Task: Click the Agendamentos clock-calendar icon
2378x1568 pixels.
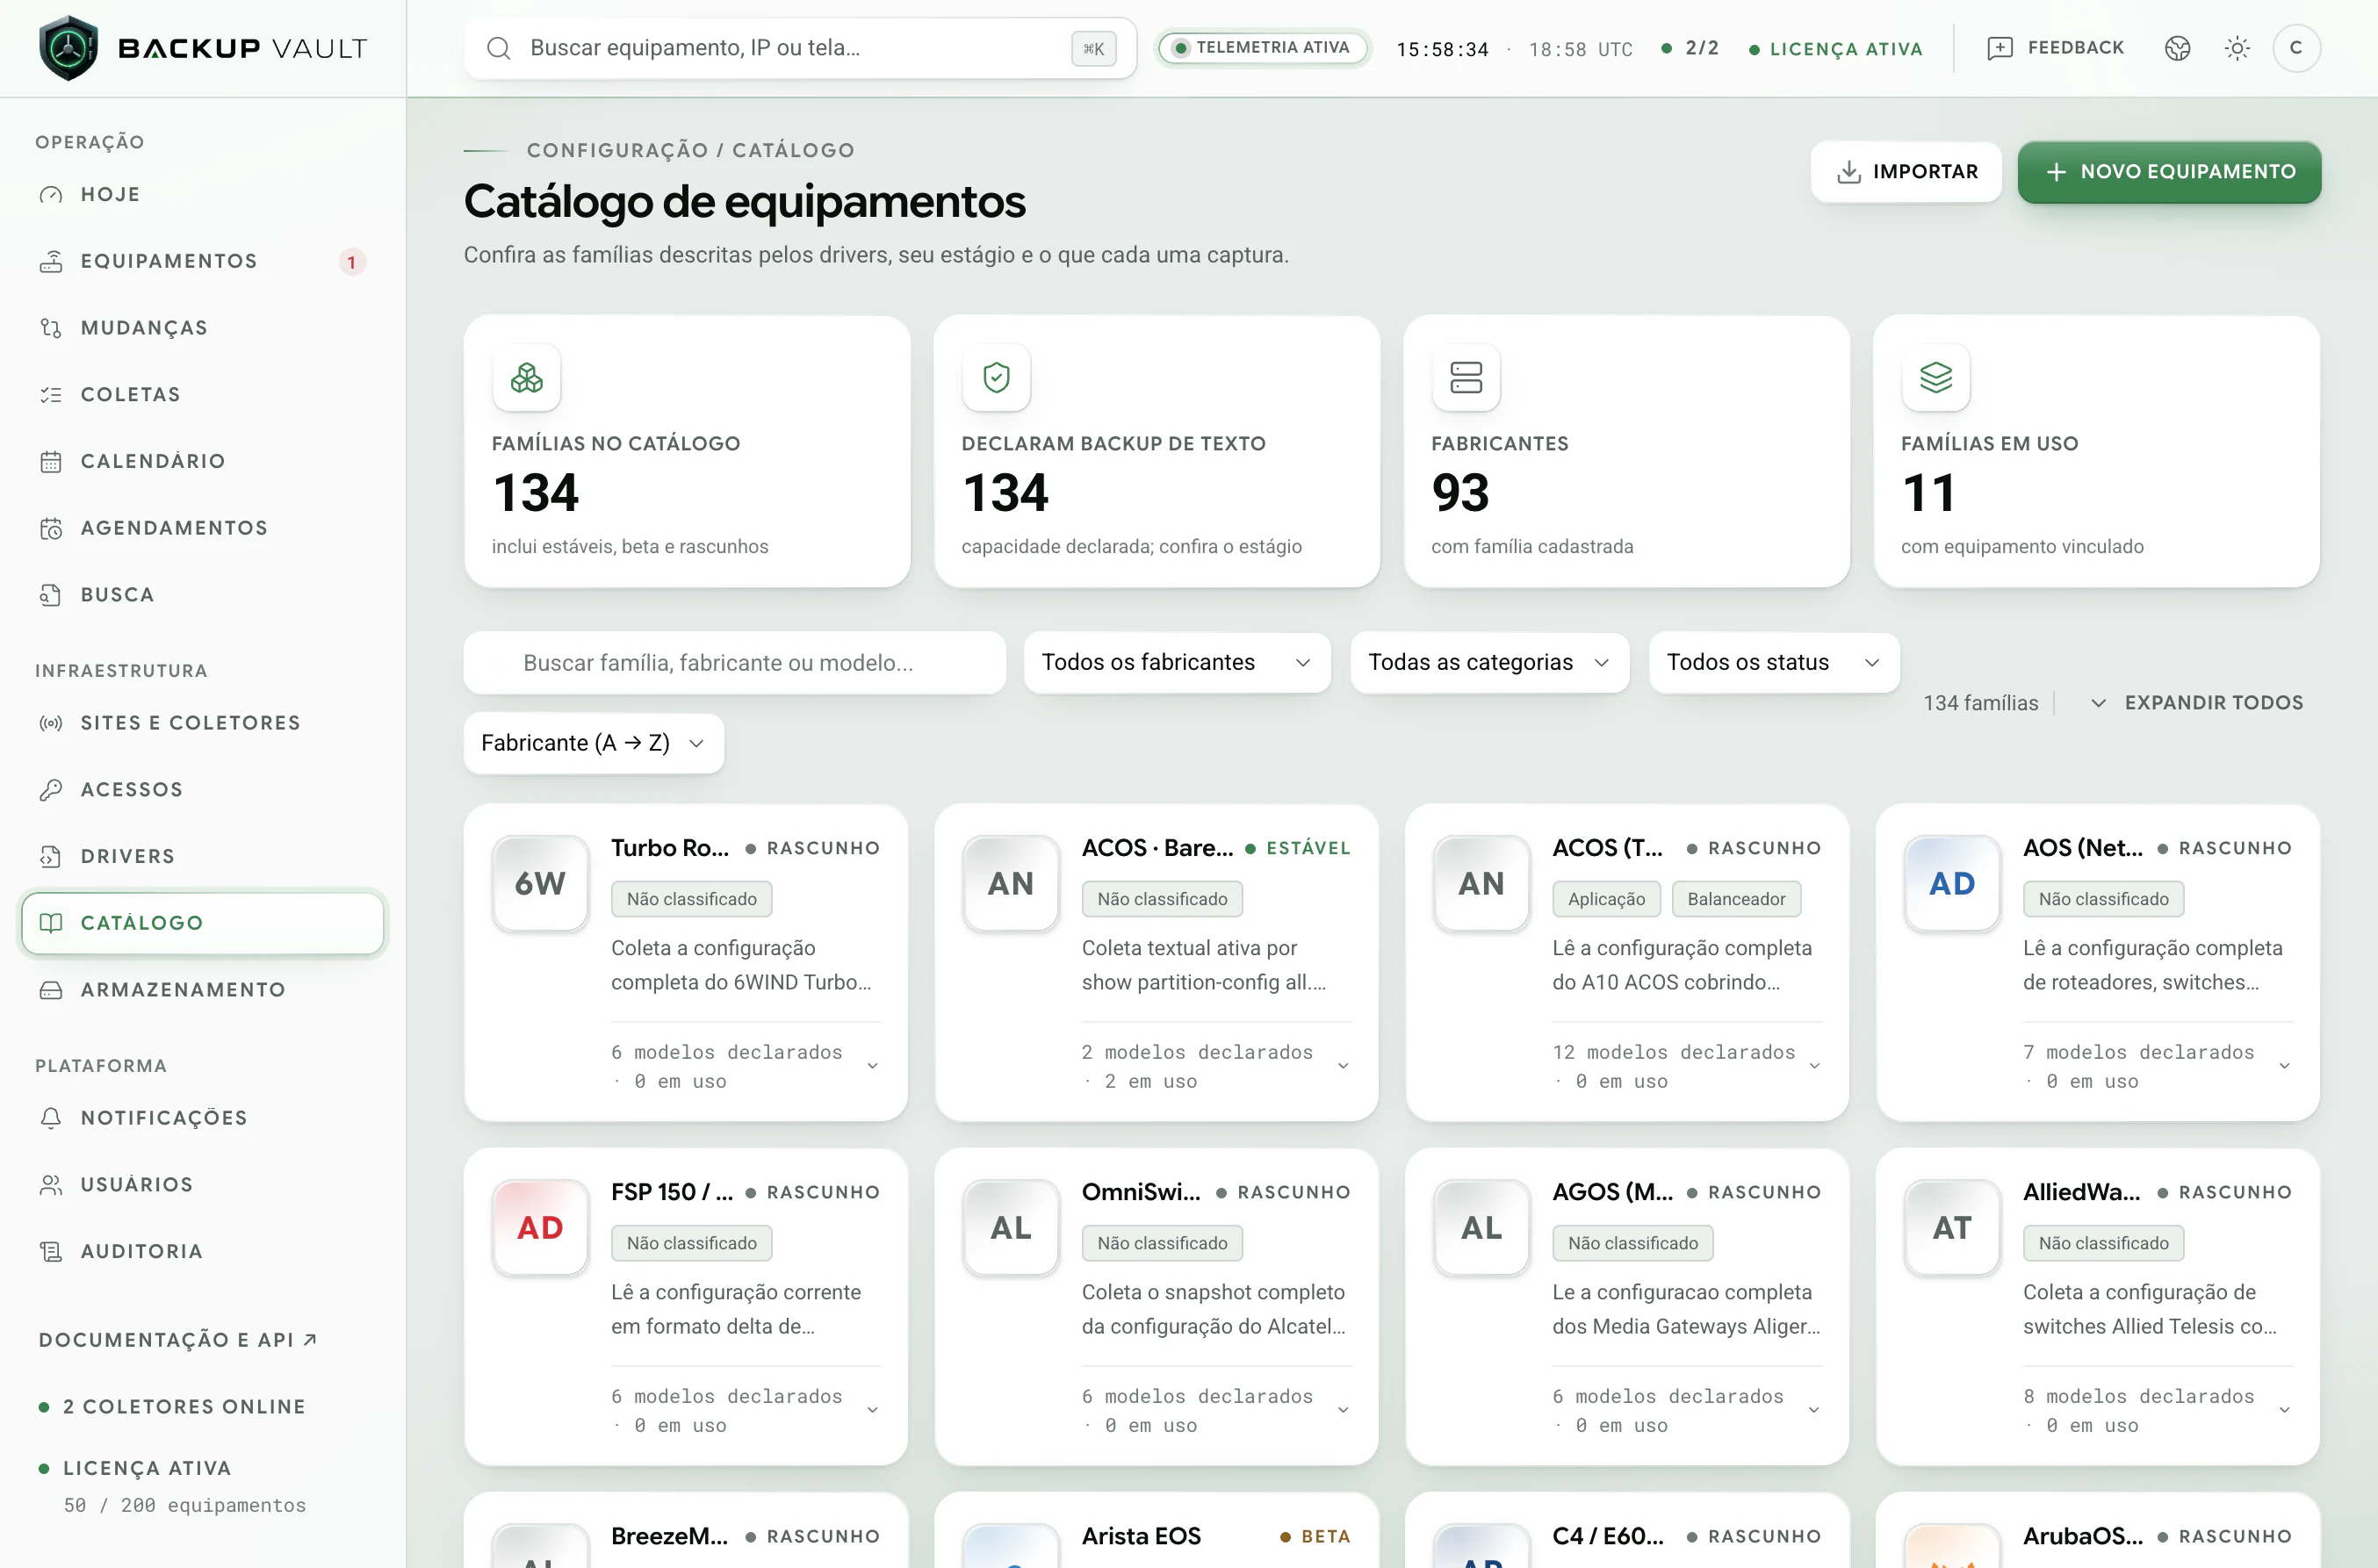Action: 51,528
